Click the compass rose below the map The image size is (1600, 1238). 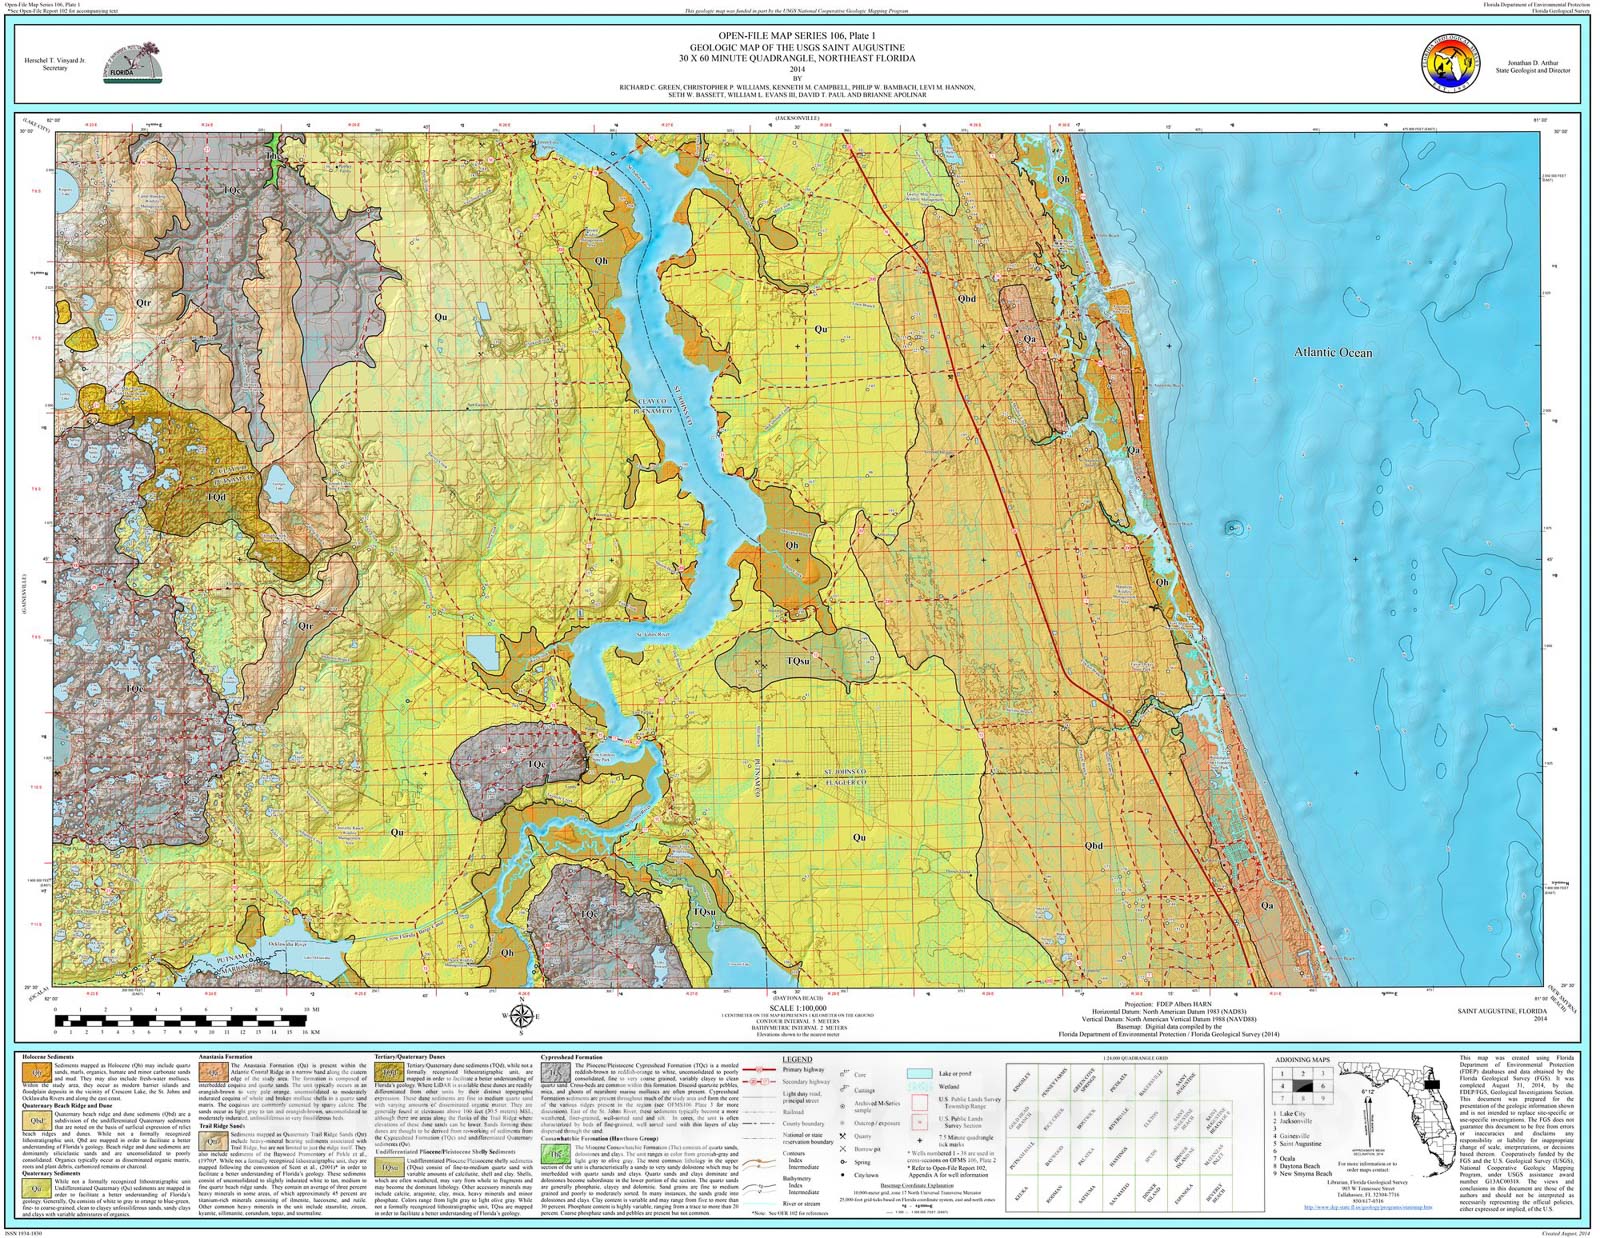521,1013
